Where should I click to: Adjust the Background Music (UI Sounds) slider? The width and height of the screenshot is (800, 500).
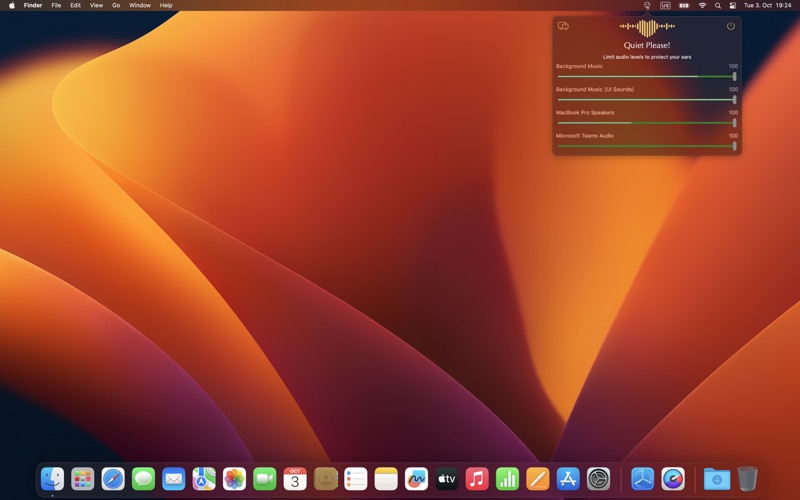[x=646, y=99]
